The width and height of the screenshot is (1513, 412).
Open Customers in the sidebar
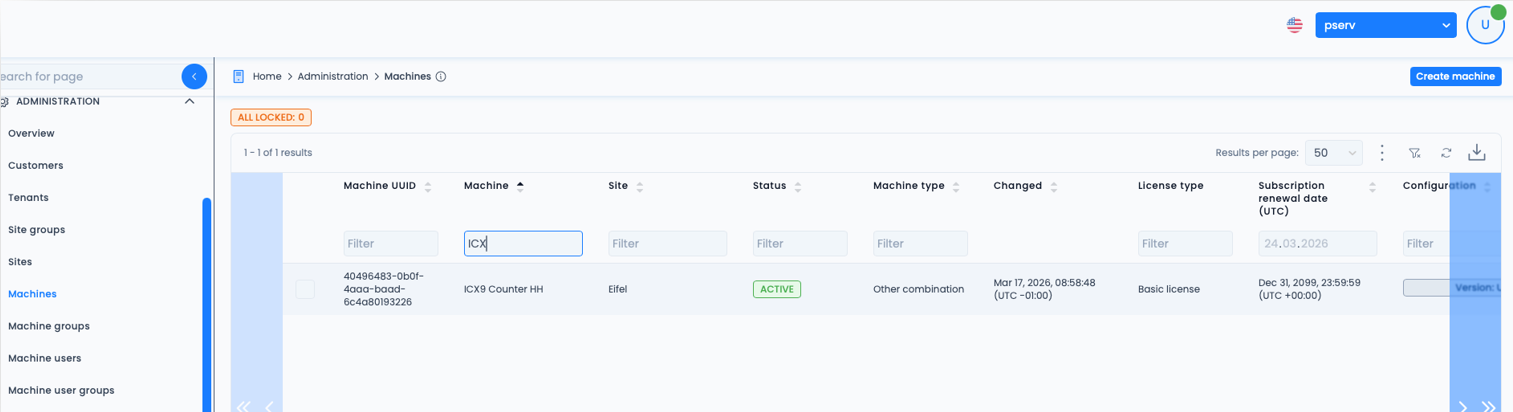pyautogui.click(x=35, y=165)
